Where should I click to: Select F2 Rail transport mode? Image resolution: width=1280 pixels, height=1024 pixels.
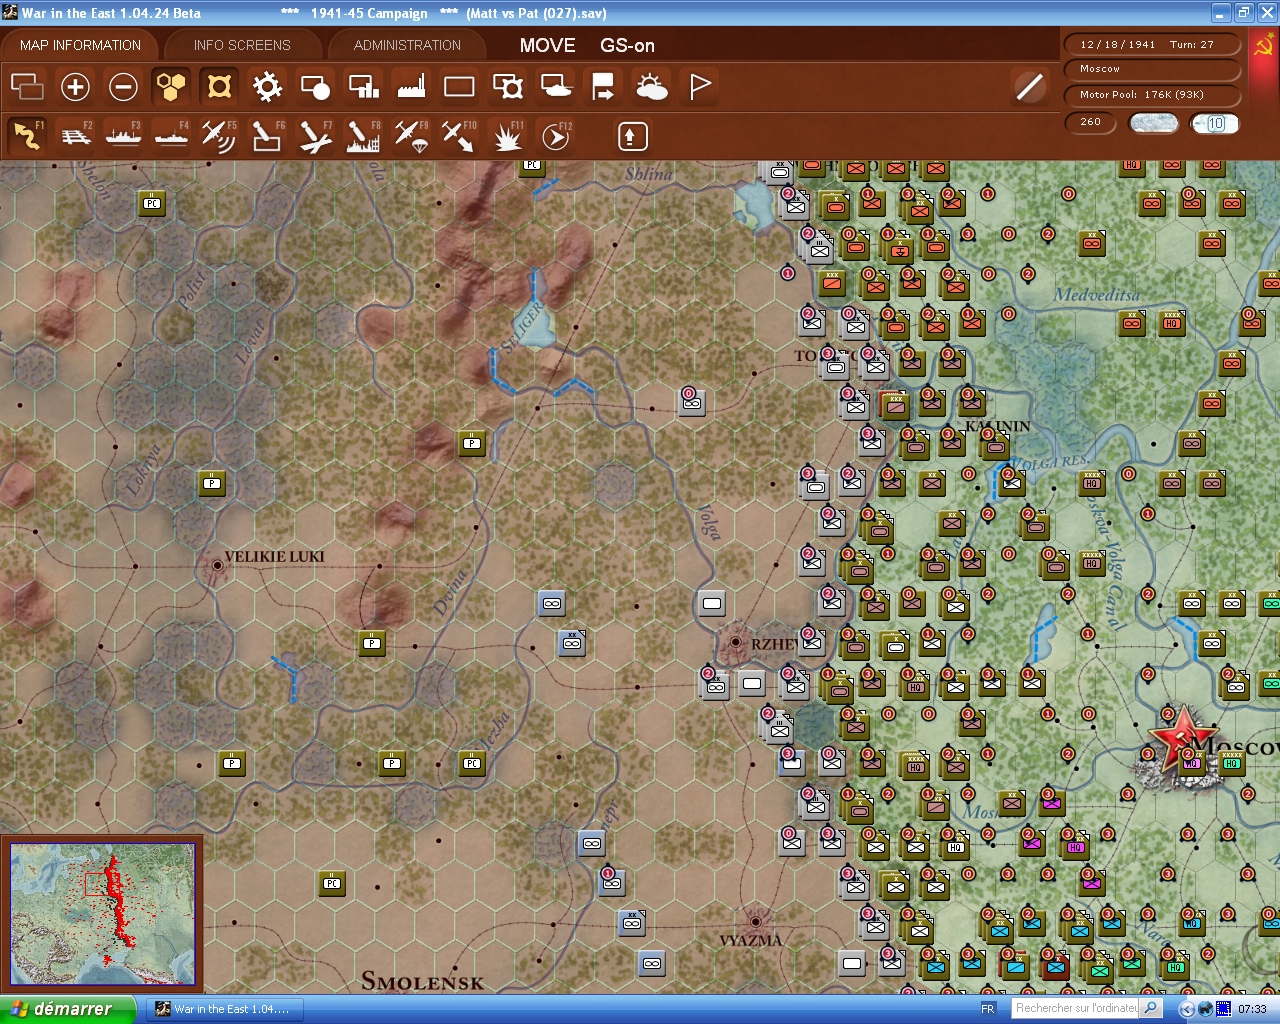75,136
